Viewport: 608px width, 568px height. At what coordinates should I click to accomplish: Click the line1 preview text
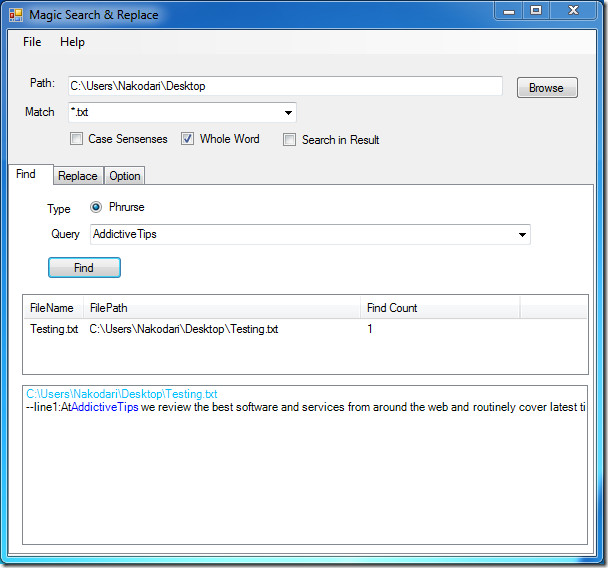pos(306,407)
